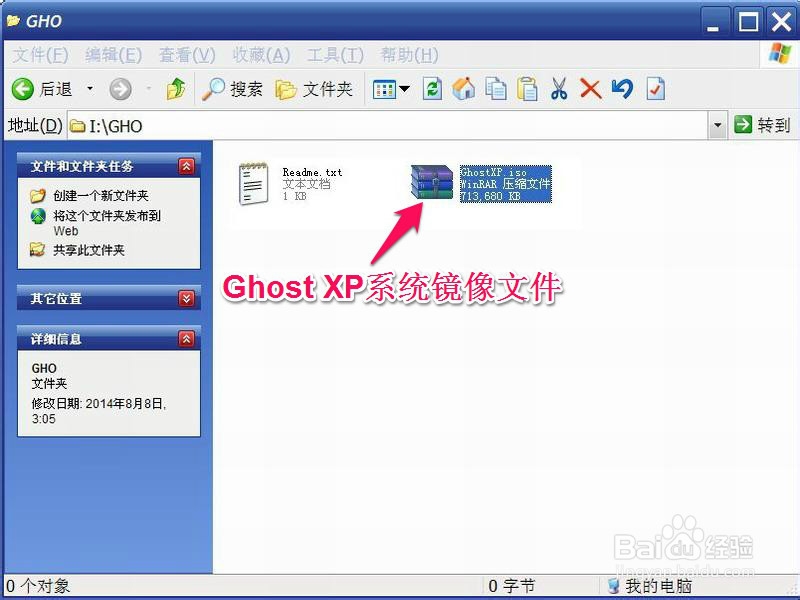Viewport: 800px width, 600px height.
Task: Open the 工具(T) menu
Action: [335, 55]
